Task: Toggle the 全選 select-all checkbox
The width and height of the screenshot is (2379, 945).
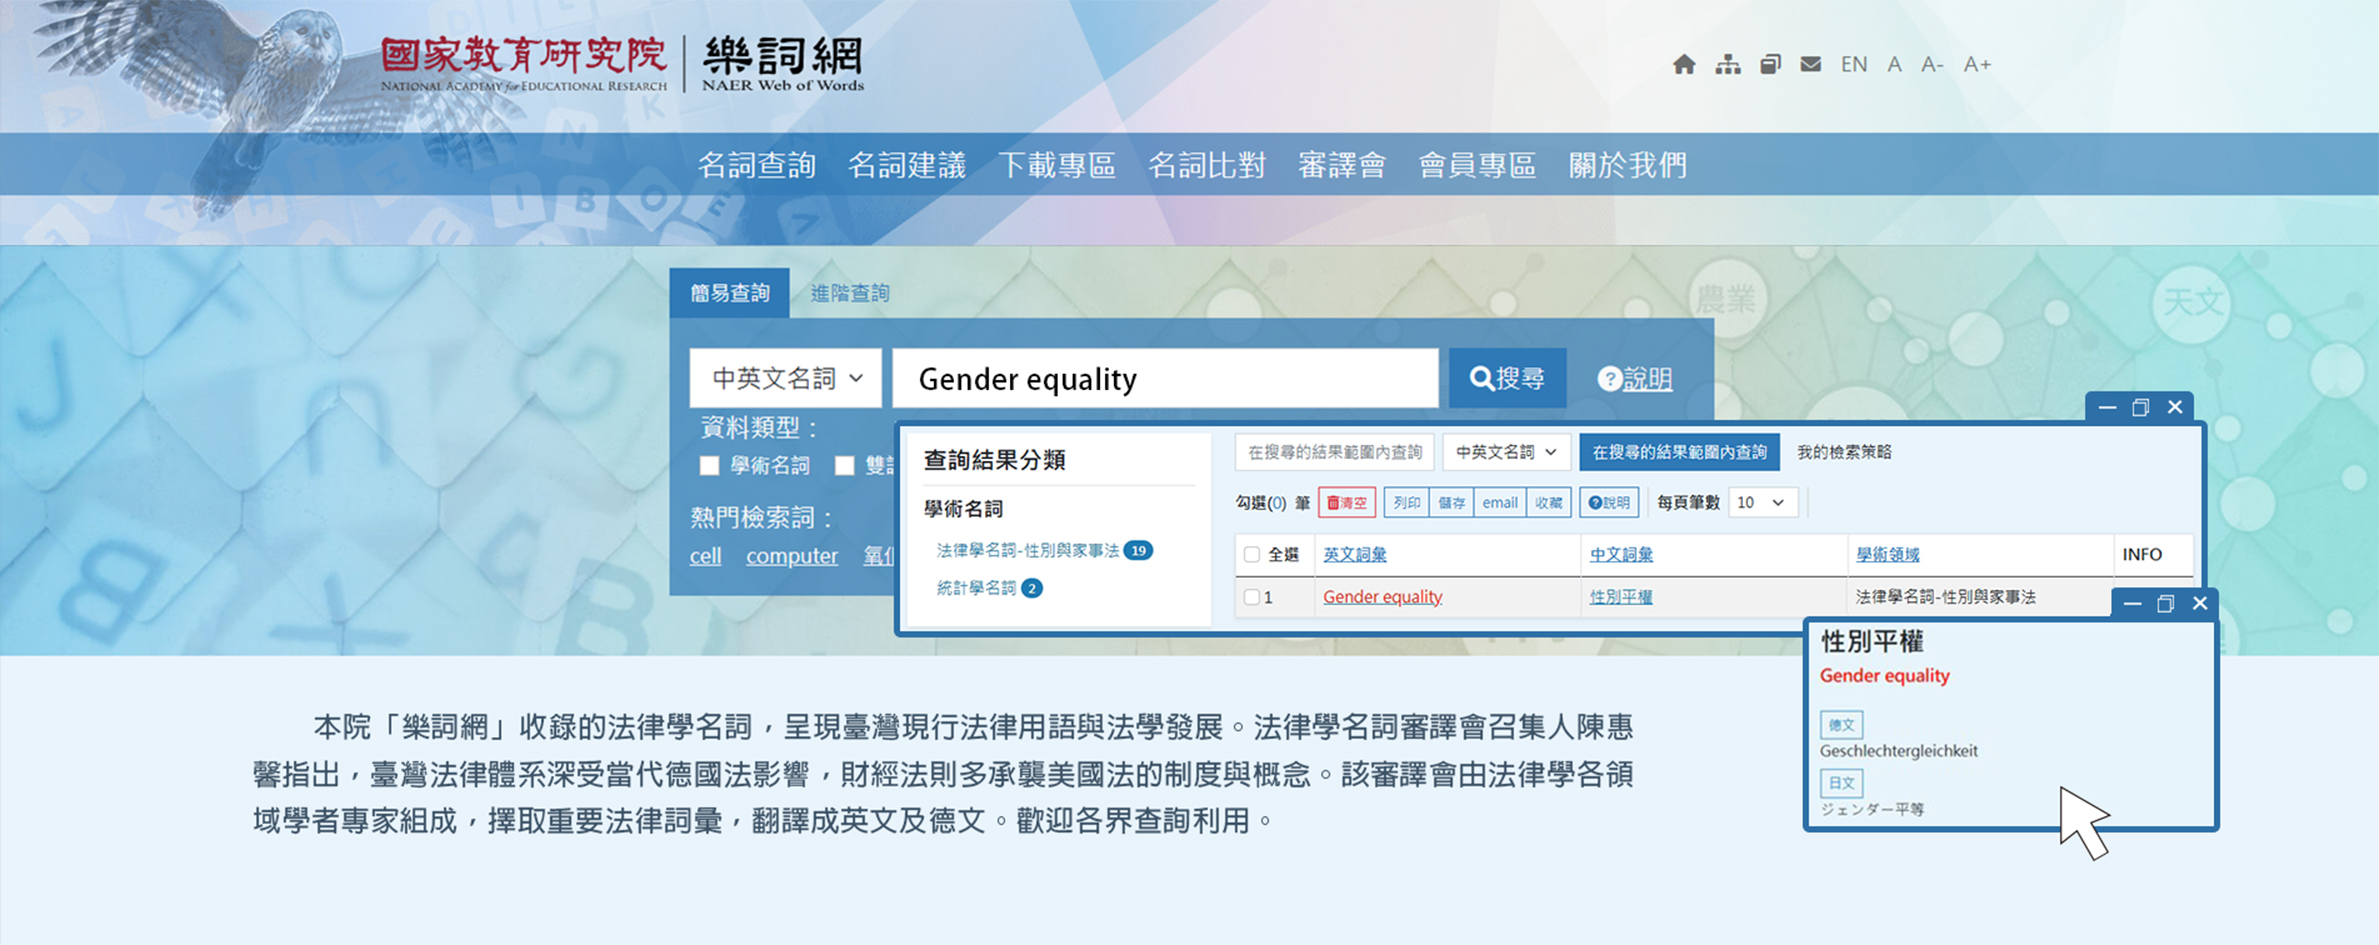Action: 1250,554
